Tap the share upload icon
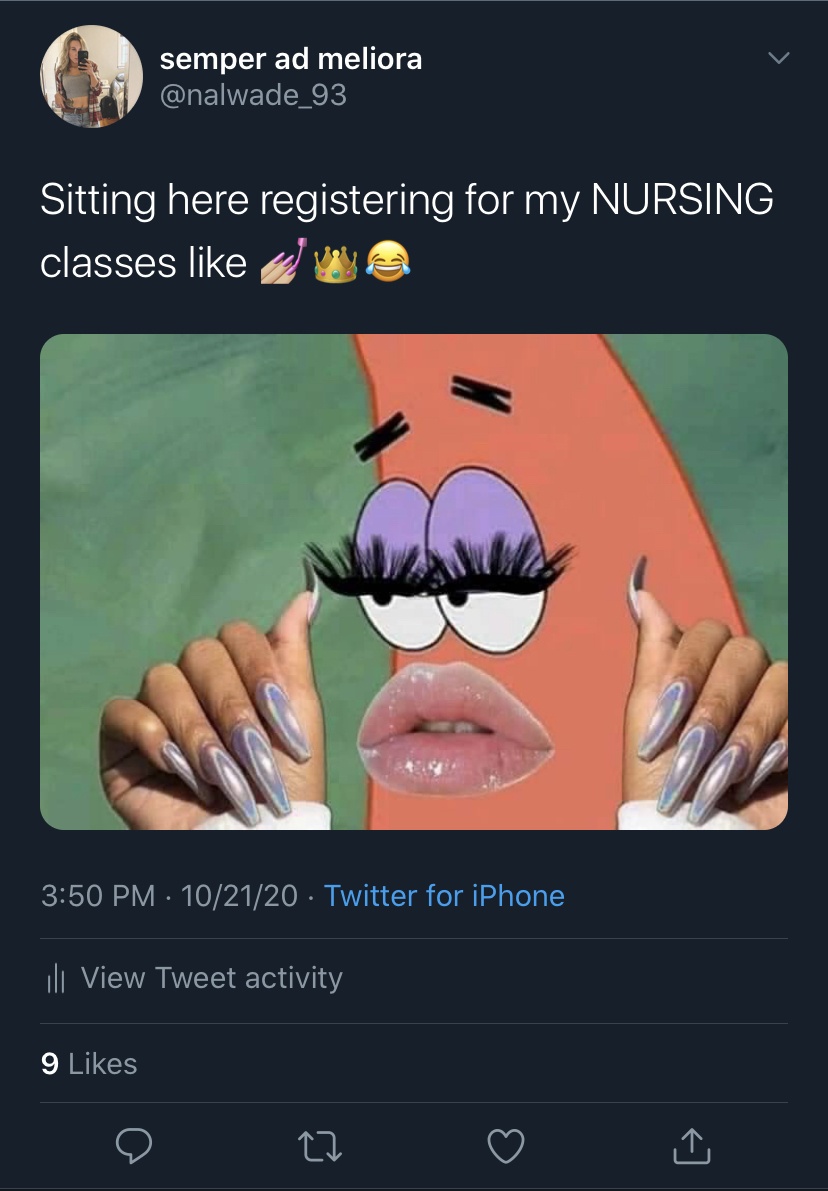Image resolution: width=828 pixels, height=1191 pixels. [x=692, y=1145]
